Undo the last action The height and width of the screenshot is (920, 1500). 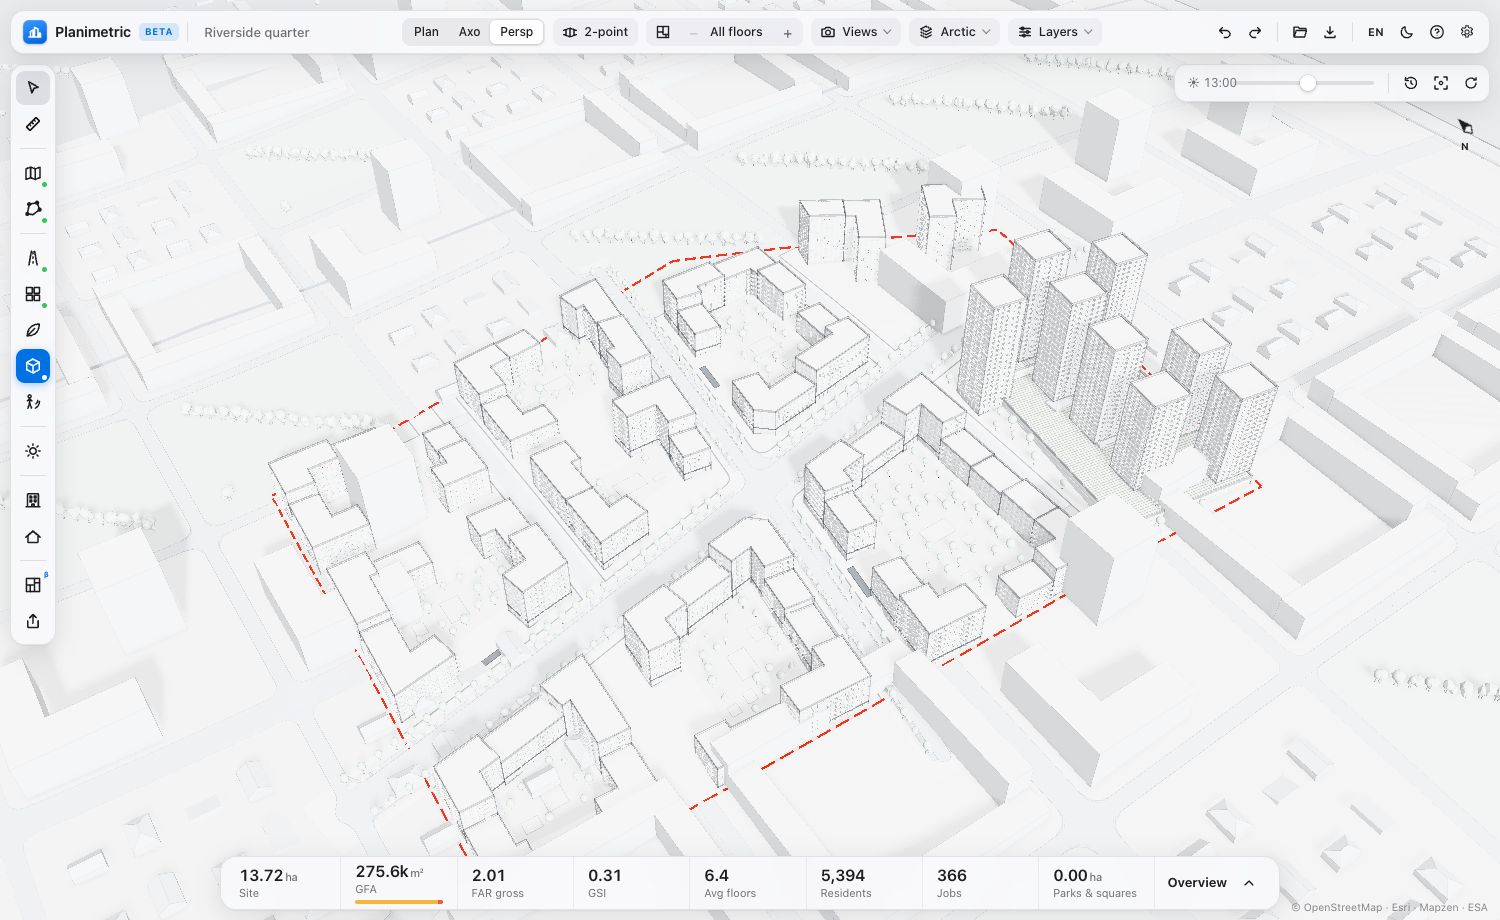pos(1225,32)
